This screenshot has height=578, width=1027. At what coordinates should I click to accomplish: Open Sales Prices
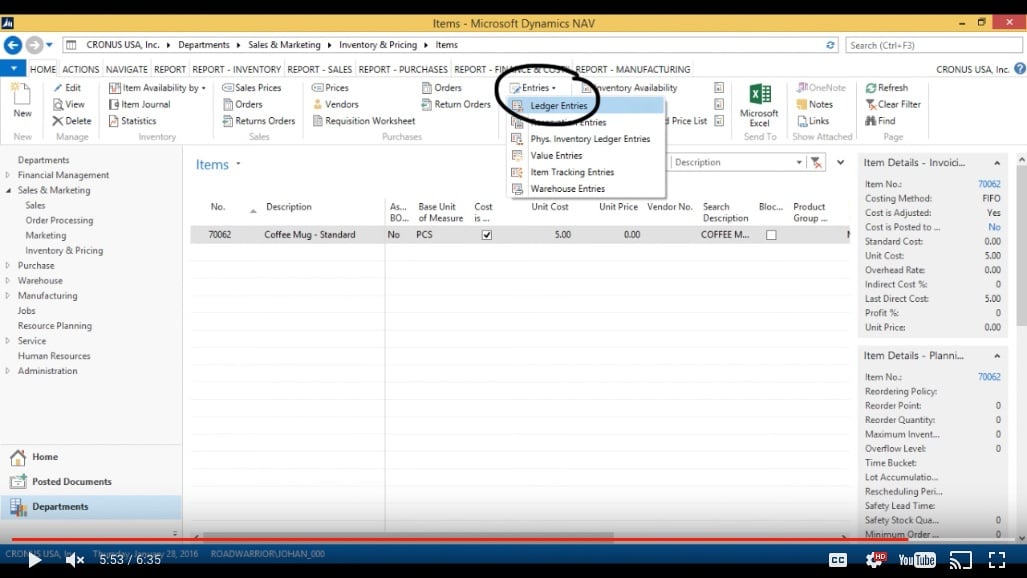[252, 88]
